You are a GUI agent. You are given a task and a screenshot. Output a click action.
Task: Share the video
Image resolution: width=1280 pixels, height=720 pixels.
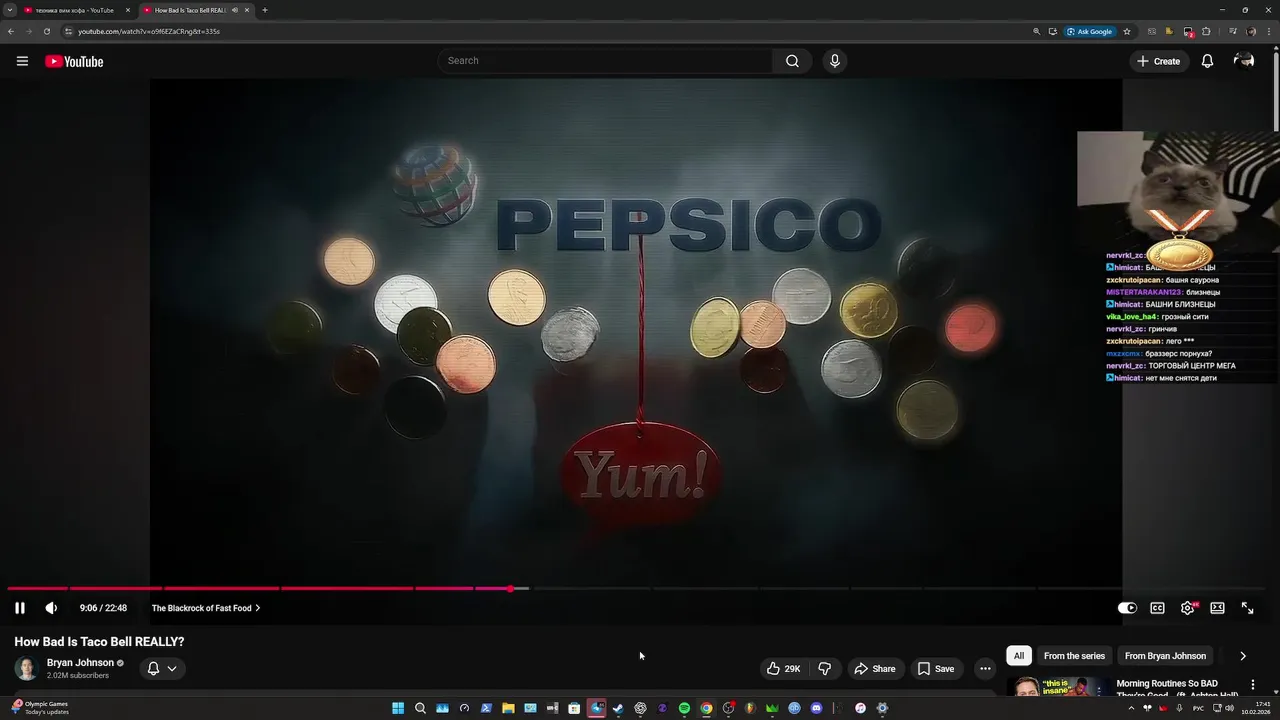(874, 668)
